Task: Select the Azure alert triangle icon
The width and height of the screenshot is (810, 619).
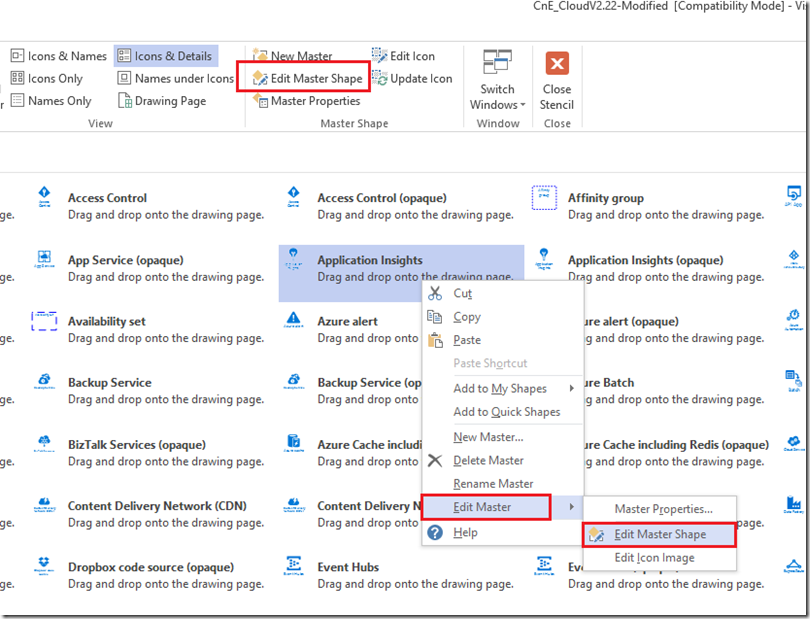Action: coord(293,320)
